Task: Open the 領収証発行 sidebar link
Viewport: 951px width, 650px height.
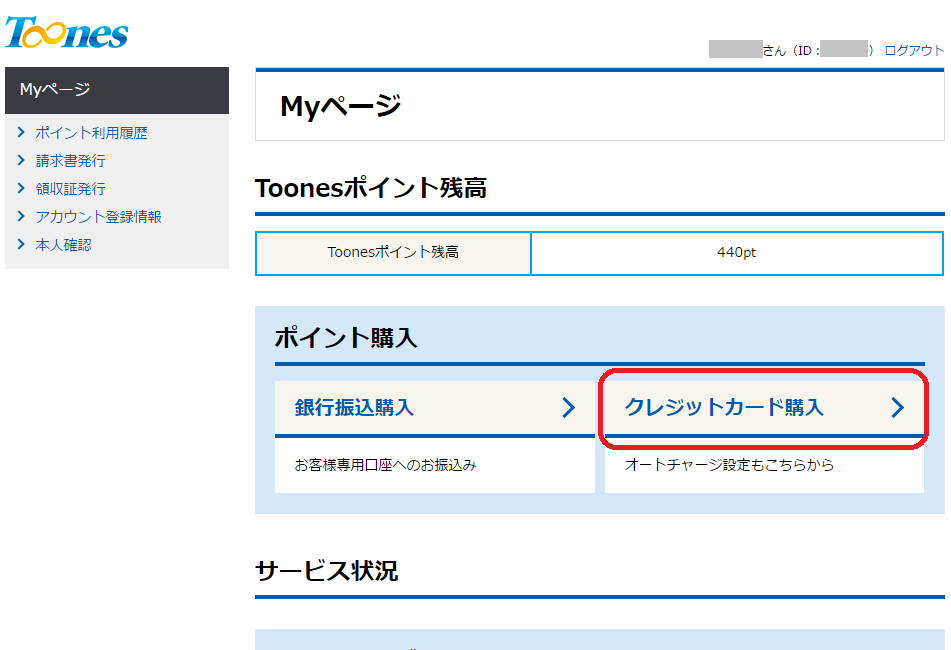Action: [x=70, y=189]
